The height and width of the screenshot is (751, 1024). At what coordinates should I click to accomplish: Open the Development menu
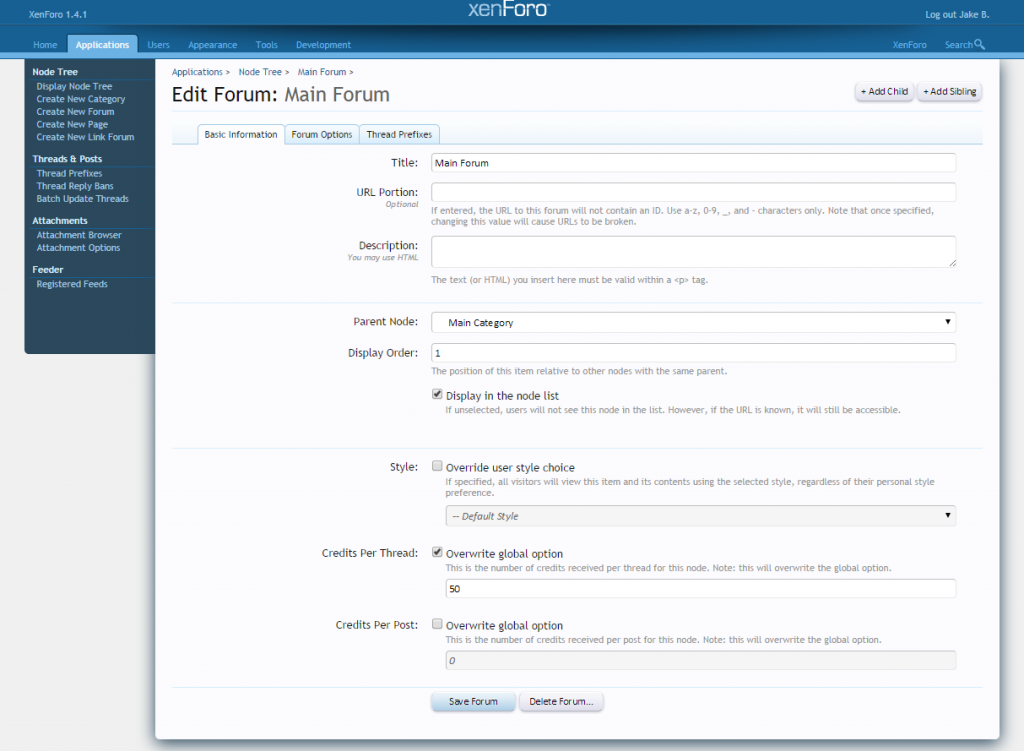pyautogui.click(x=323, y=44)
